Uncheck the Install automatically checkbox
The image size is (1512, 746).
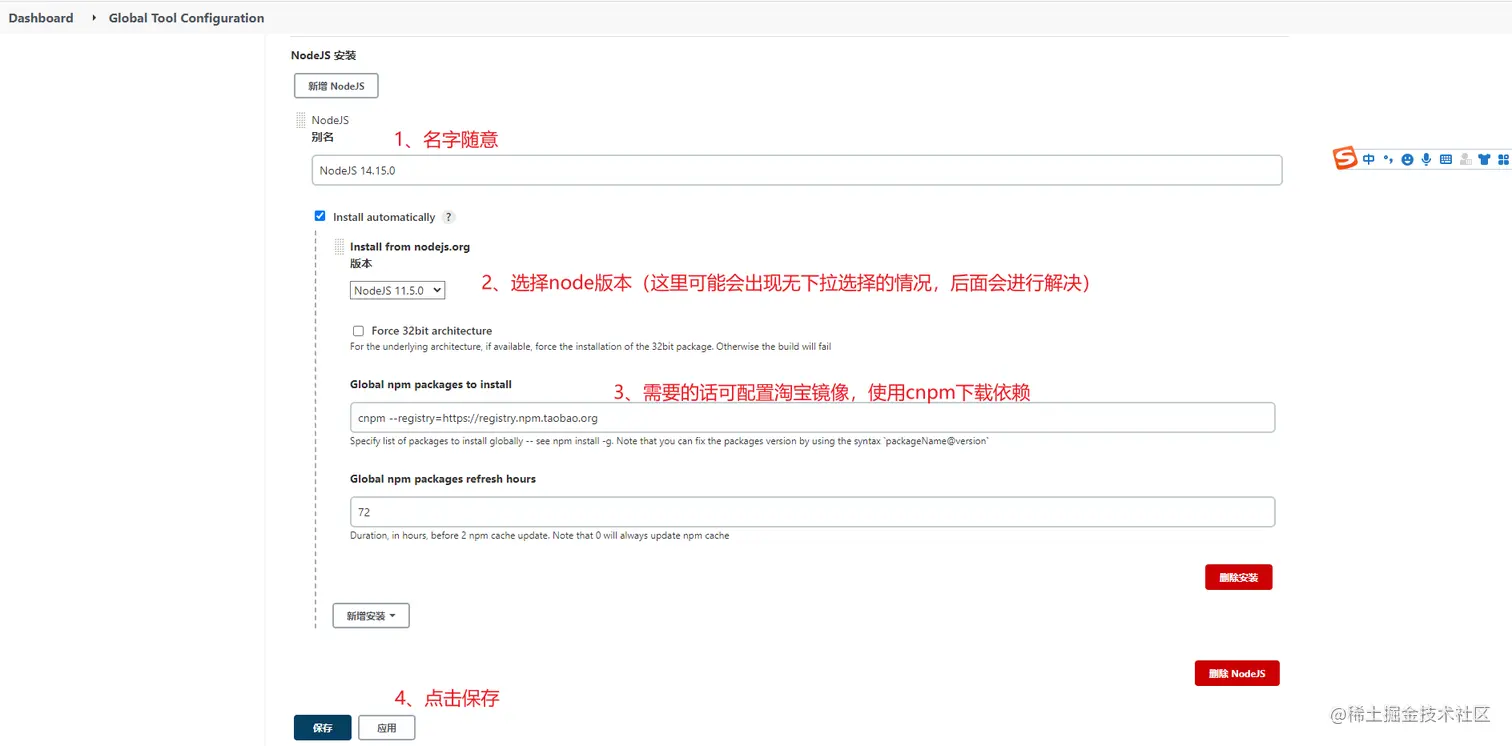tap(320, 216)
